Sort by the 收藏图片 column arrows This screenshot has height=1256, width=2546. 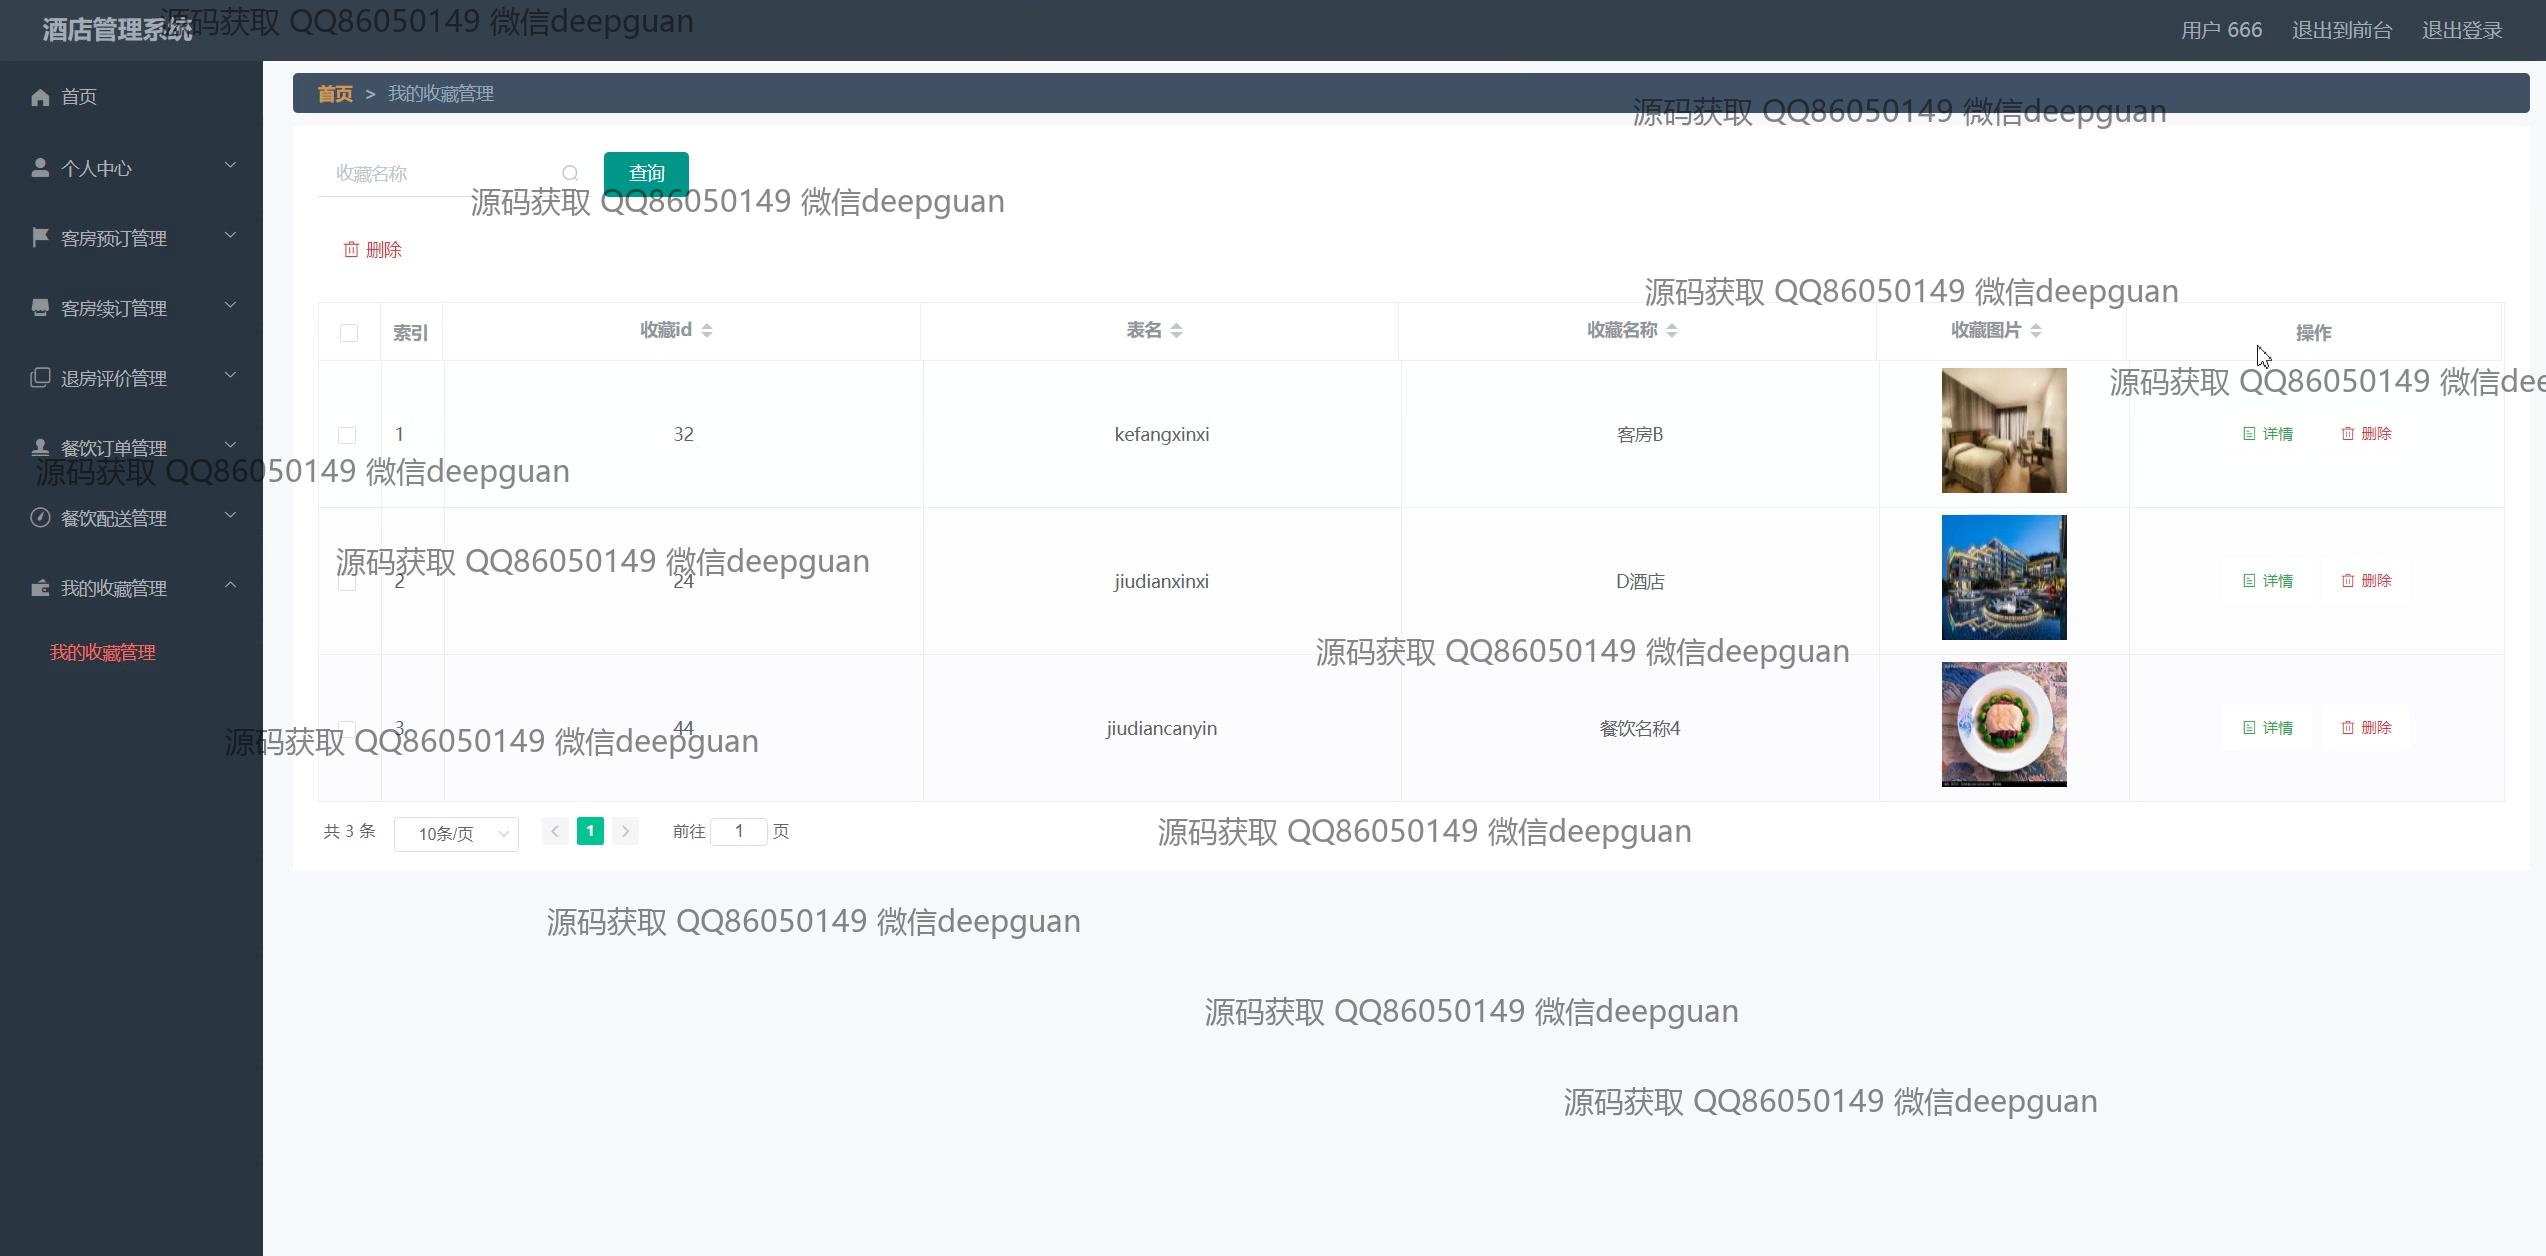pyautogui.click(x=2036, y=331)
